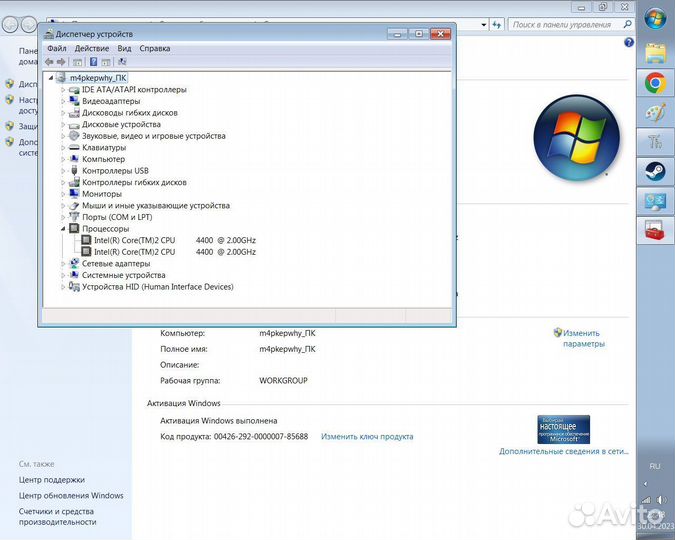Click the Help question-mark toolbar icon
This screenshot has height=540, width=675.
click(x=93, y=62)
